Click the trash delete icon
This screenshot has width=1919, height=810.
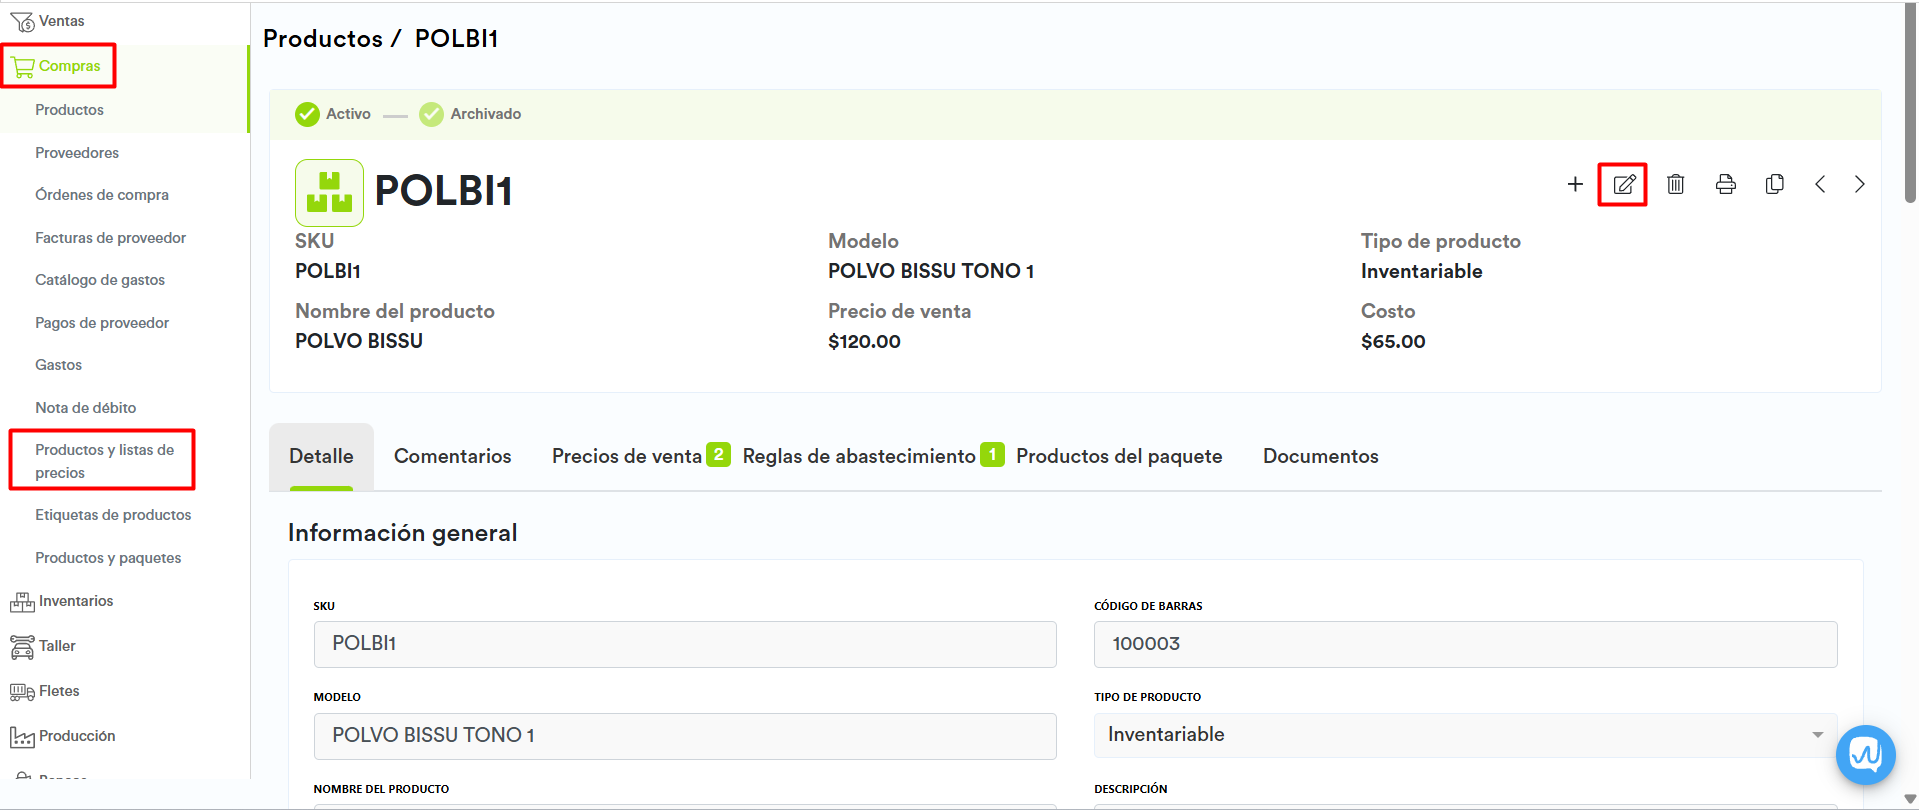[1676, 184]
